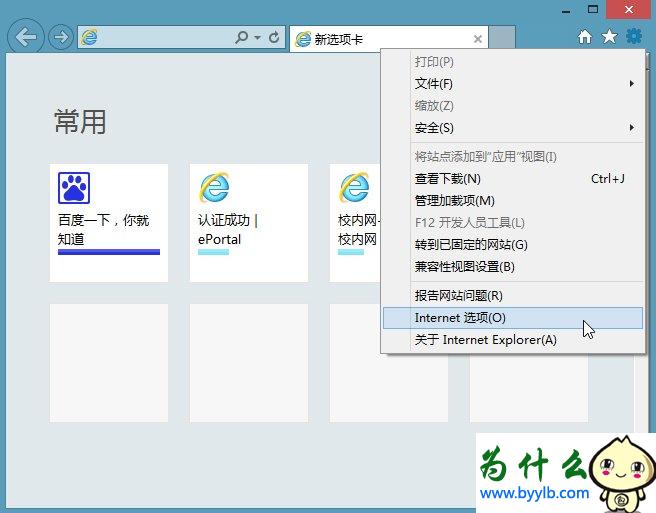The image size is (656, 513).
Task: Click the empty first tile in second row
Action: pos(109,363)
